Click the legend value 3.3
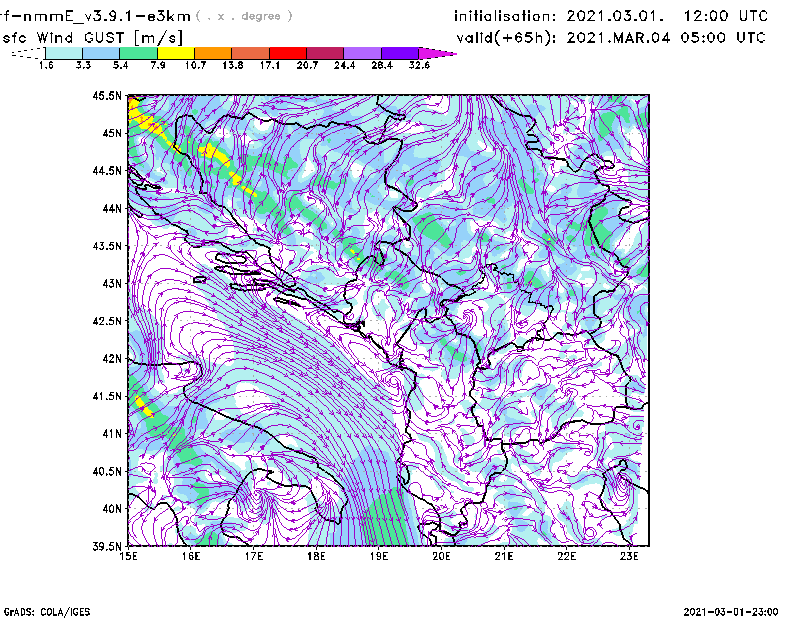Image resolution: width=800 pixels, height=618 pixels. pos(83,65)
